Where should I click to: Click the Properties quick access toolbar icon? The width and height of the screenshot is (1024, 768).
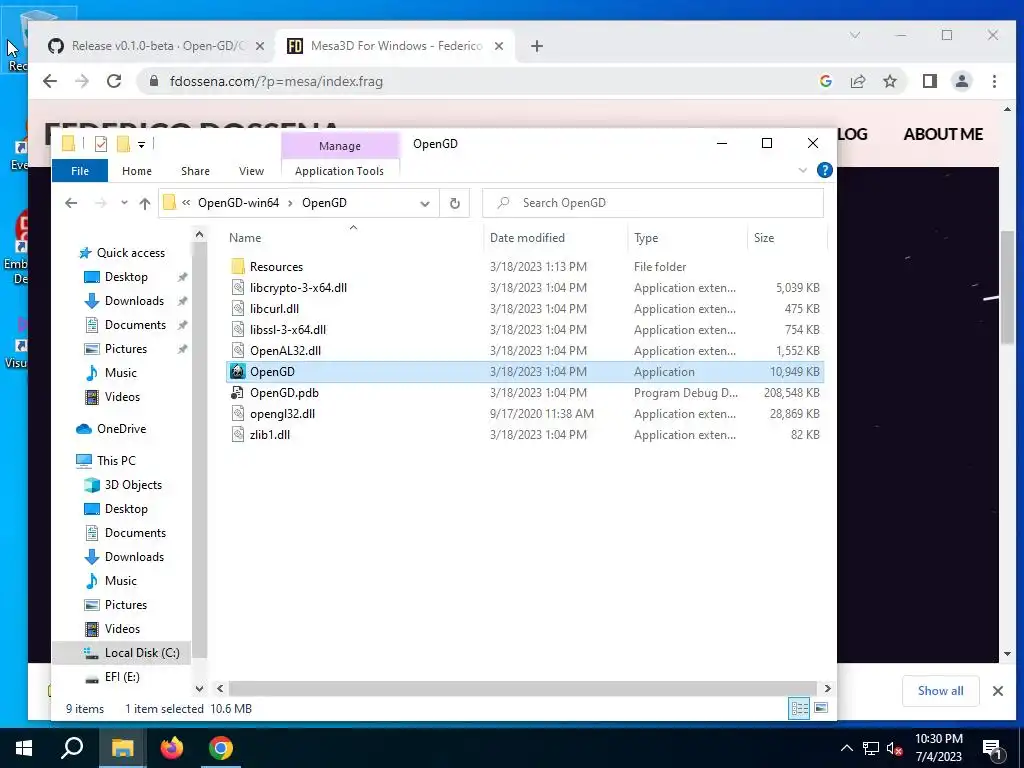(101, 144)
